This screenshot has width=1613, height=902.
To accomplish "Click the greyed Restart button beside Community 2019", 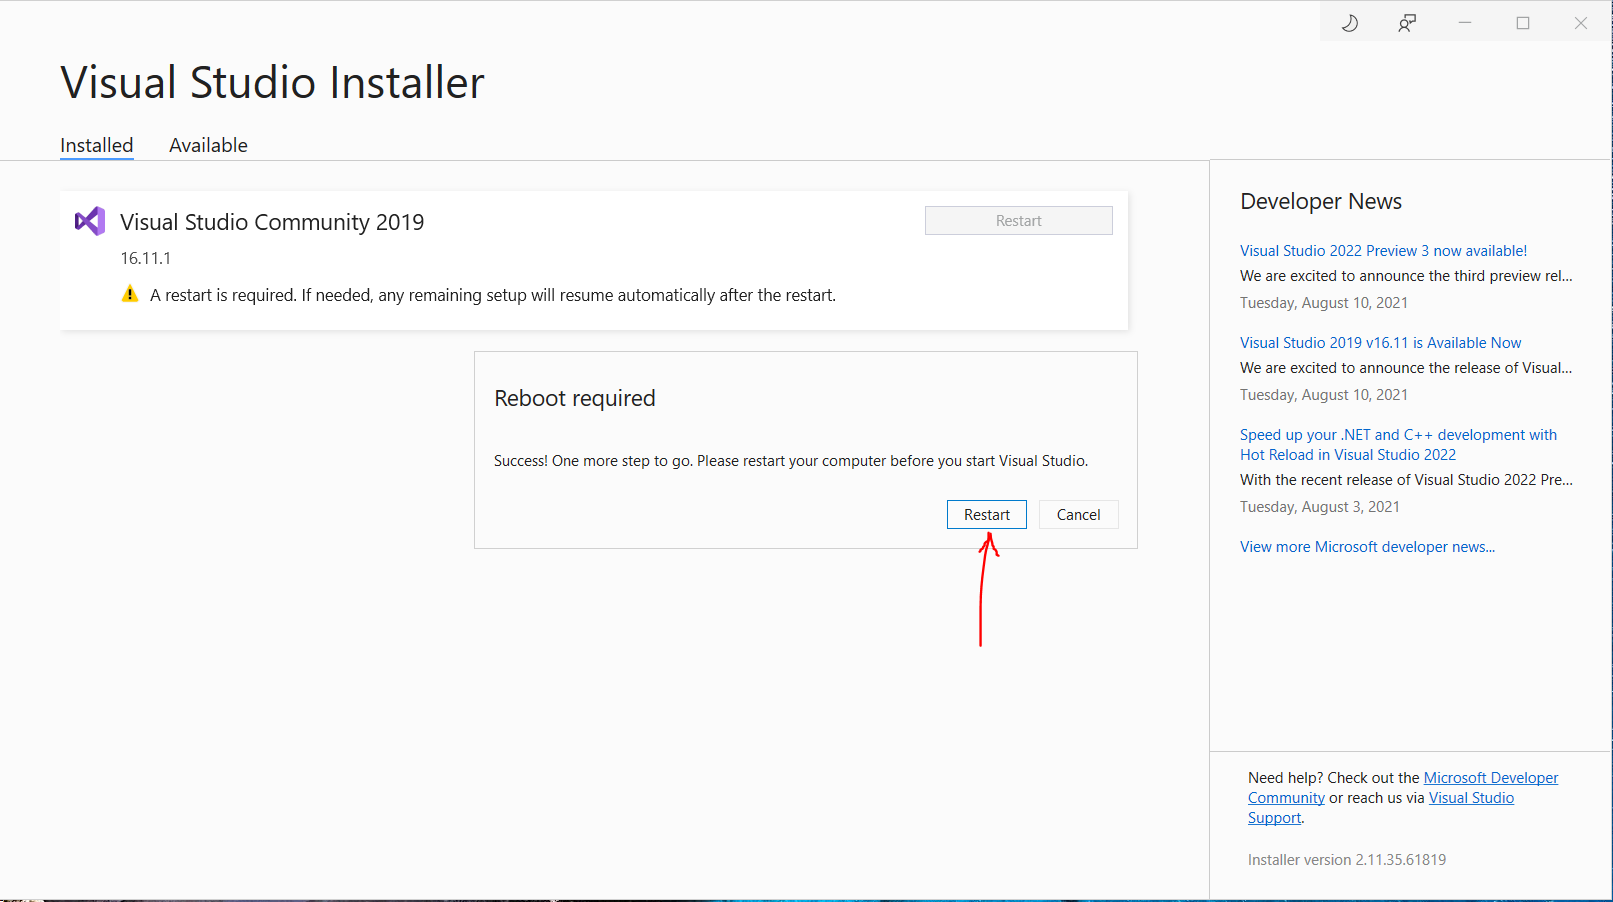I will tap(1019, 221).
